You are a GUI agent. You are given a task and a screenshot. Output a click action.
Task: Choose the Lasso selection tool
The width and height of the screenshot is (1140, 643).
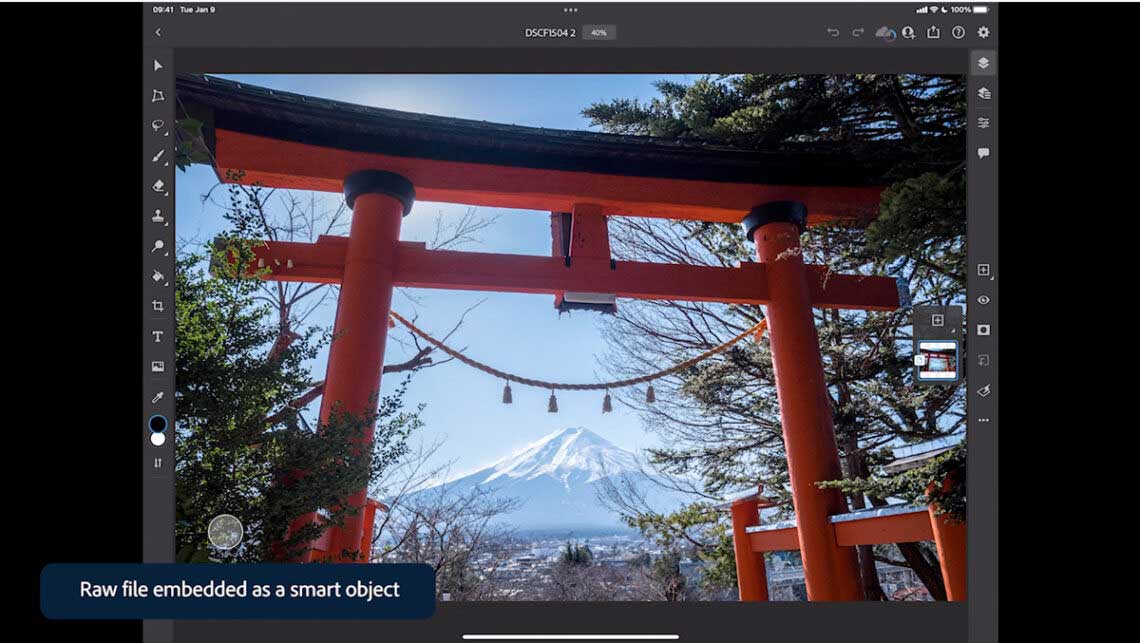click(158, 126)
